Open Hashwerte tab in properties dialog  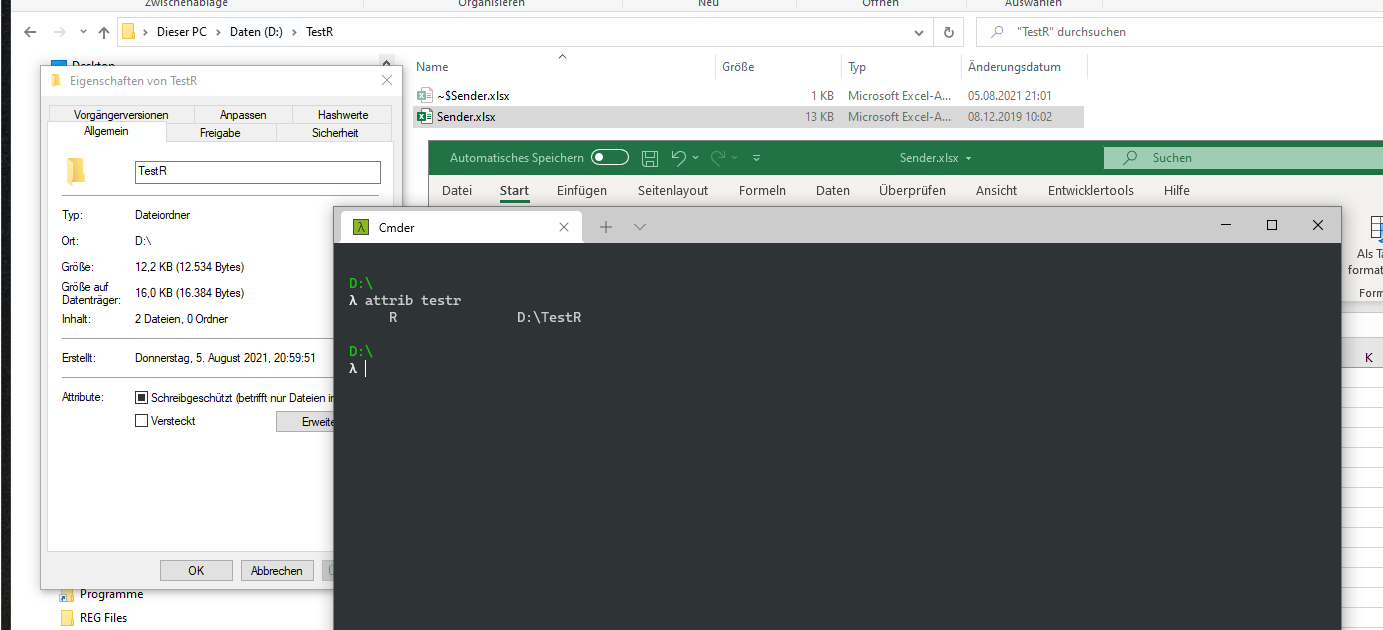[x=343, y=115]
